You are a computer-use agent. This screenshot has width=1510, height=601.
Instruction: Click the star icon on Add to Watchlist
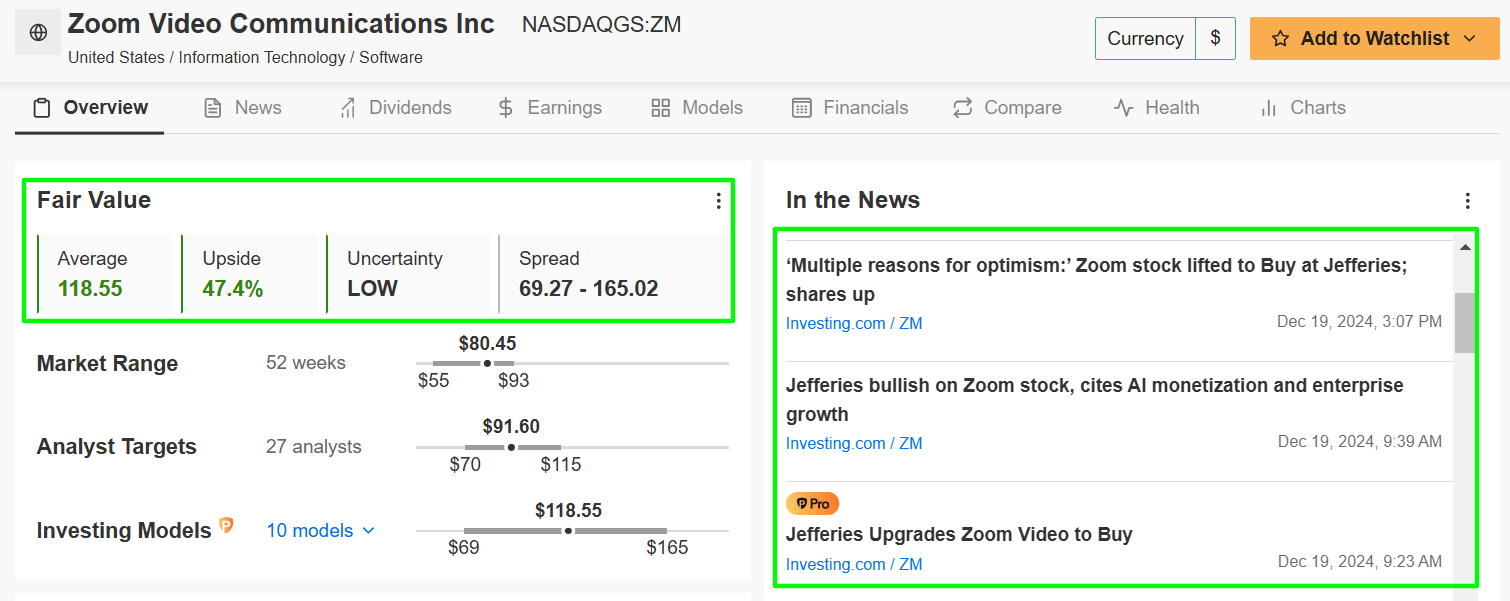pos(1280,39)
